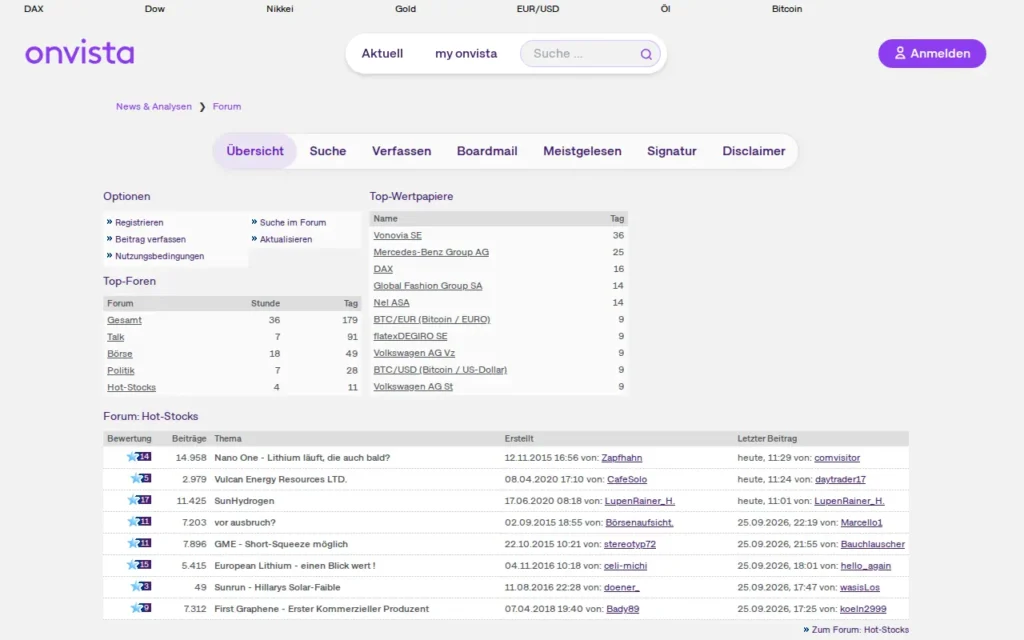Click the Aktualisieren option link
The image size is (1024, 640).
[286, 239]
